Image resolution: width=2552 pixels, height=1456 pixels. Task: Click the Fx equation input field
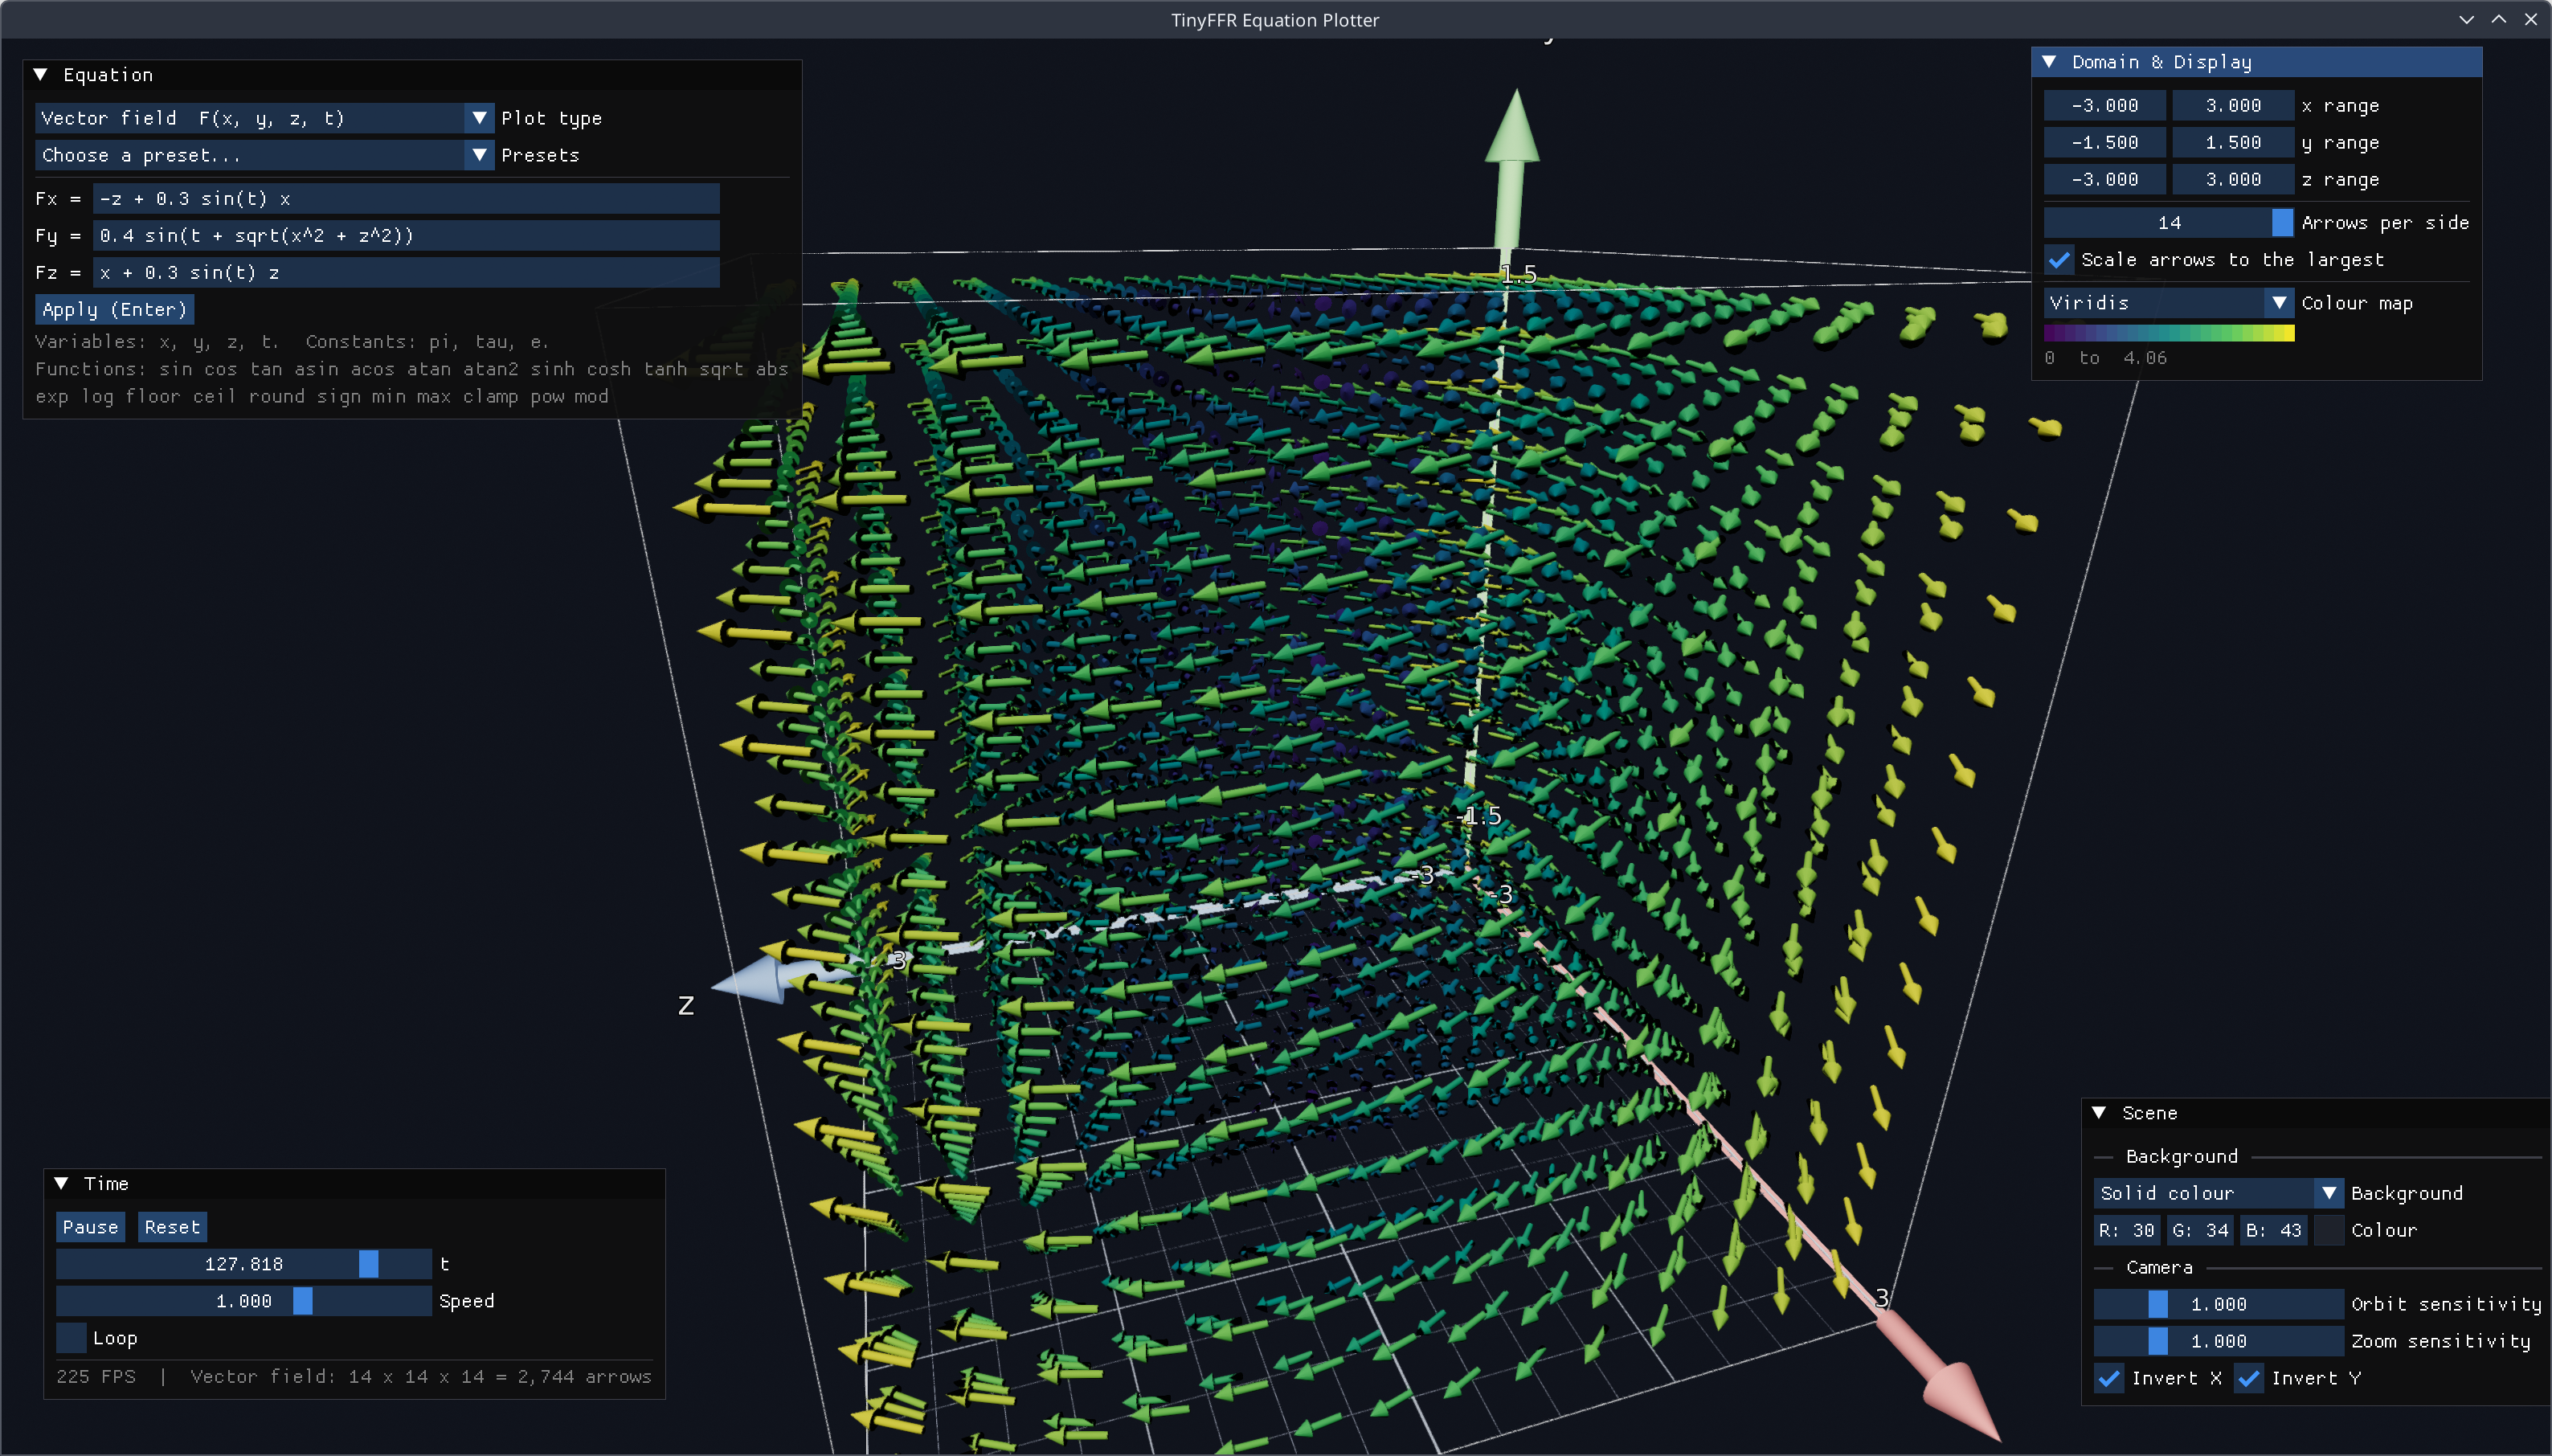point(406,198)
